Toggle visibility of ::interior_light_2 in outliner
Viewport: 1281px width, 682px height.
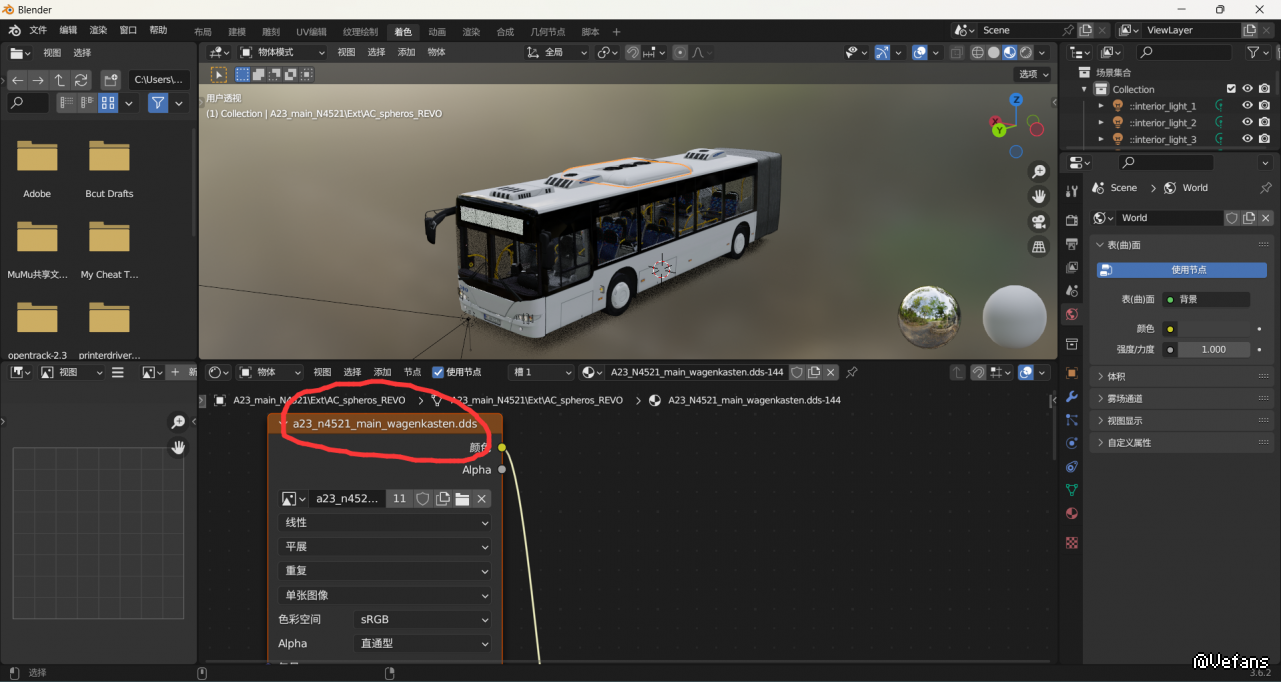pyautogui.click(x=1247, y=123)
